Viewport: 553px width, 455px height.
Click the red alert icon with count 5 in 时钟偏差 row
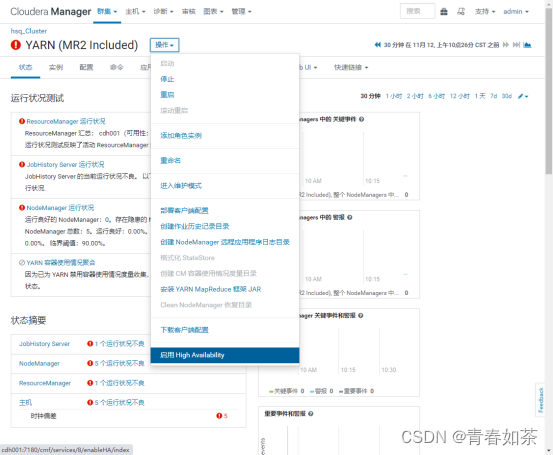[x=219, y=416]
